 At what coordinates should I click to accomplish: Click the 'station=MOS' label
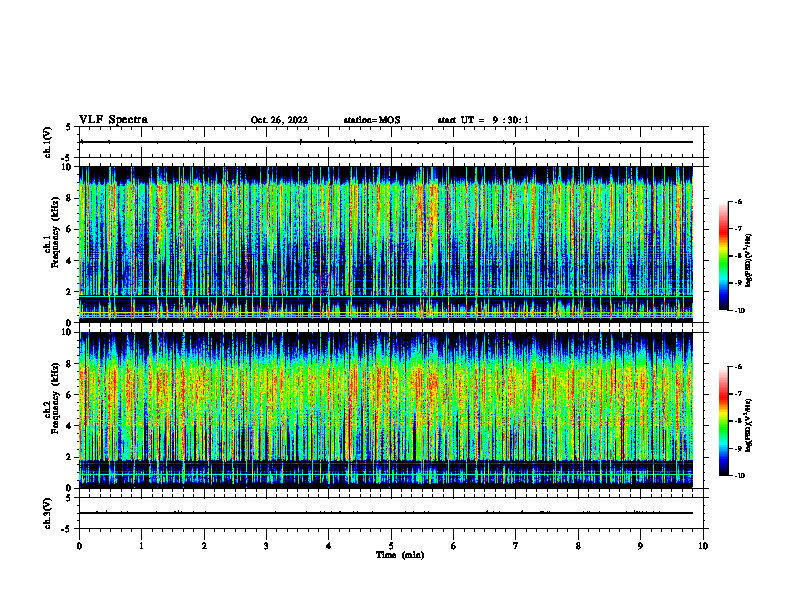pyautogui.click(x=372, y=120)
